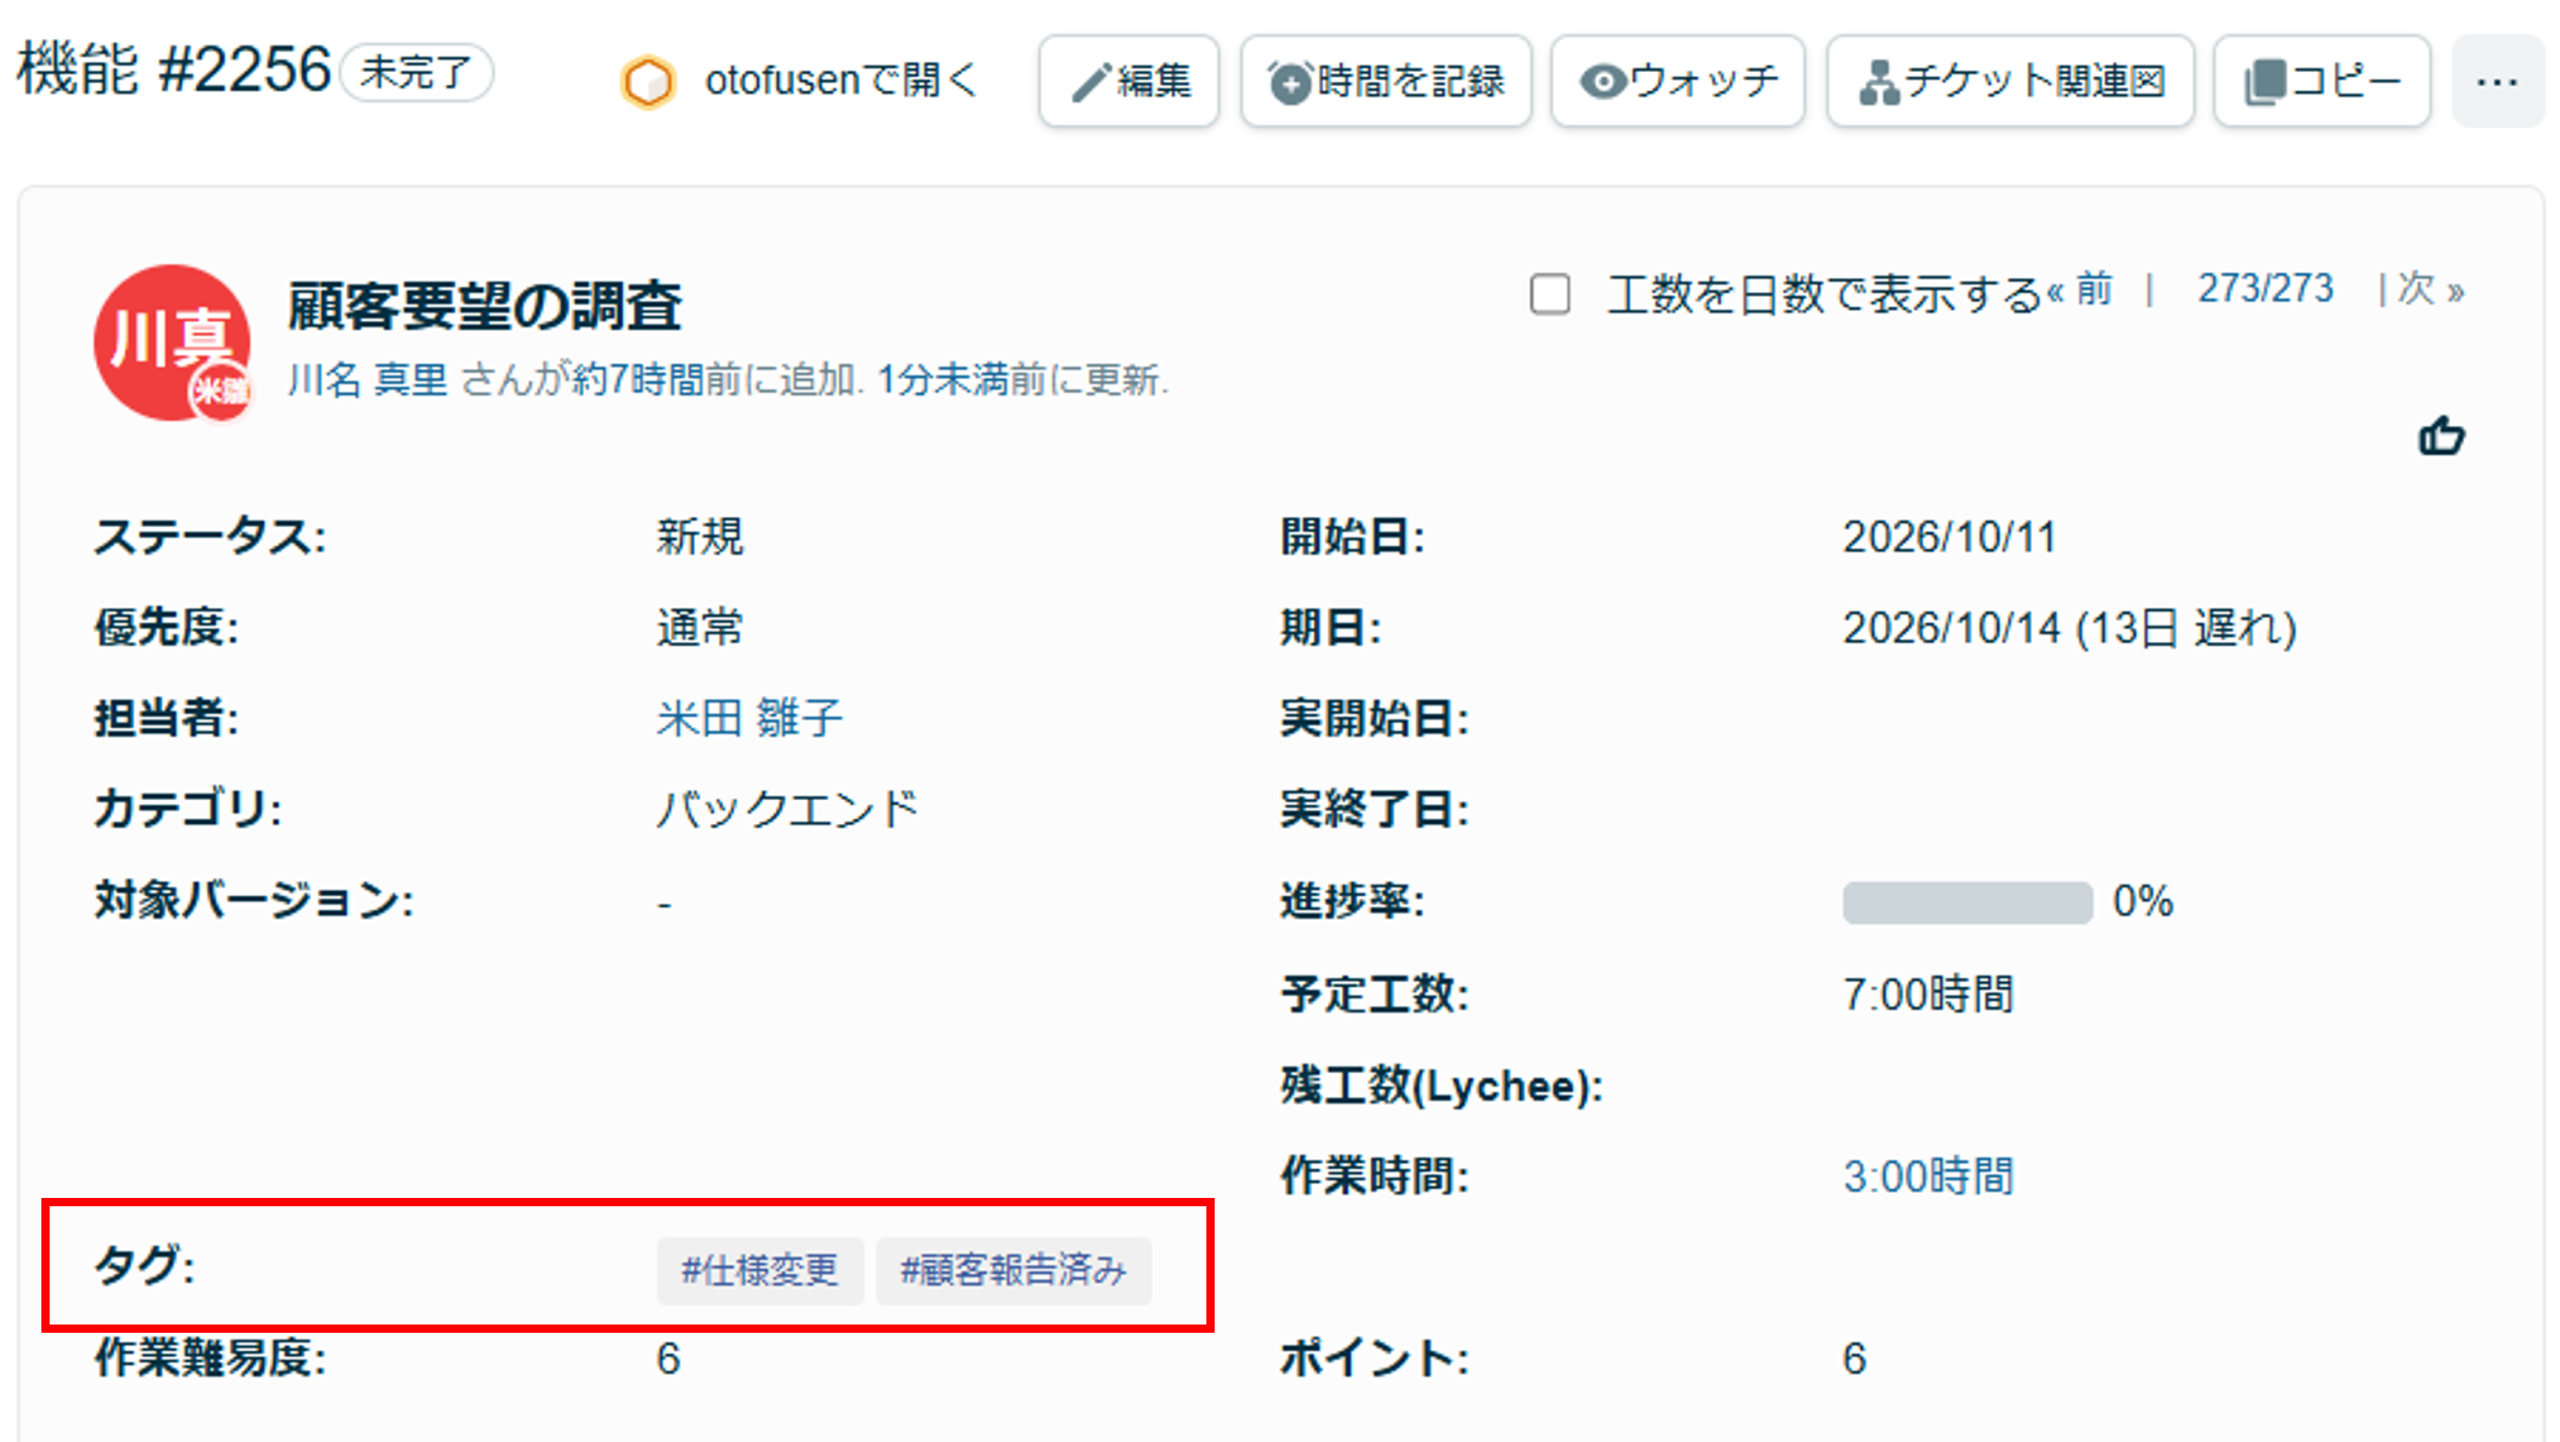The width and height of the screenshot is (2560, 1442).
Task: Click the #仕様変更 tag
Action: [760, 1271]
